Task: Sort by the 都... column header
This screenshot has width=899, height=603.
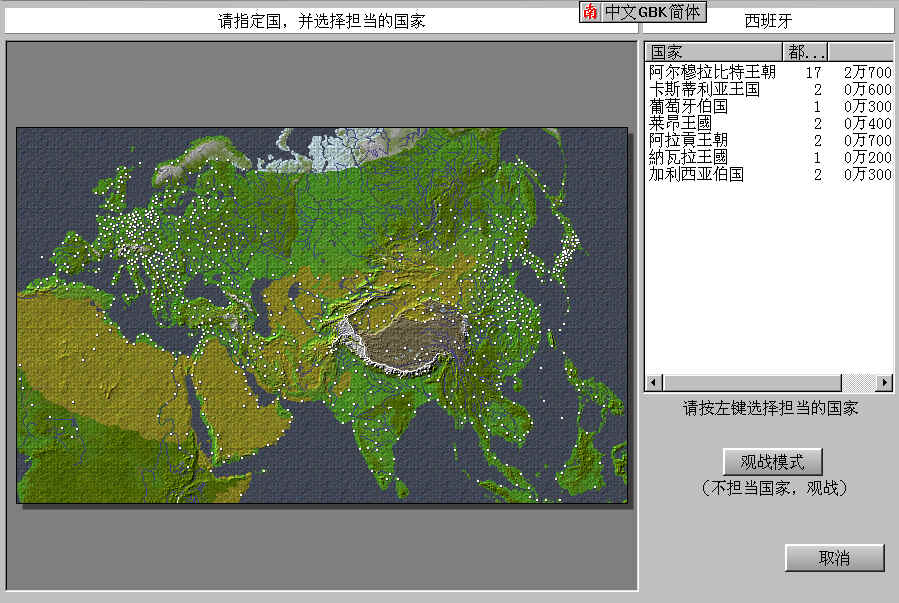Action: click(805, 52)
